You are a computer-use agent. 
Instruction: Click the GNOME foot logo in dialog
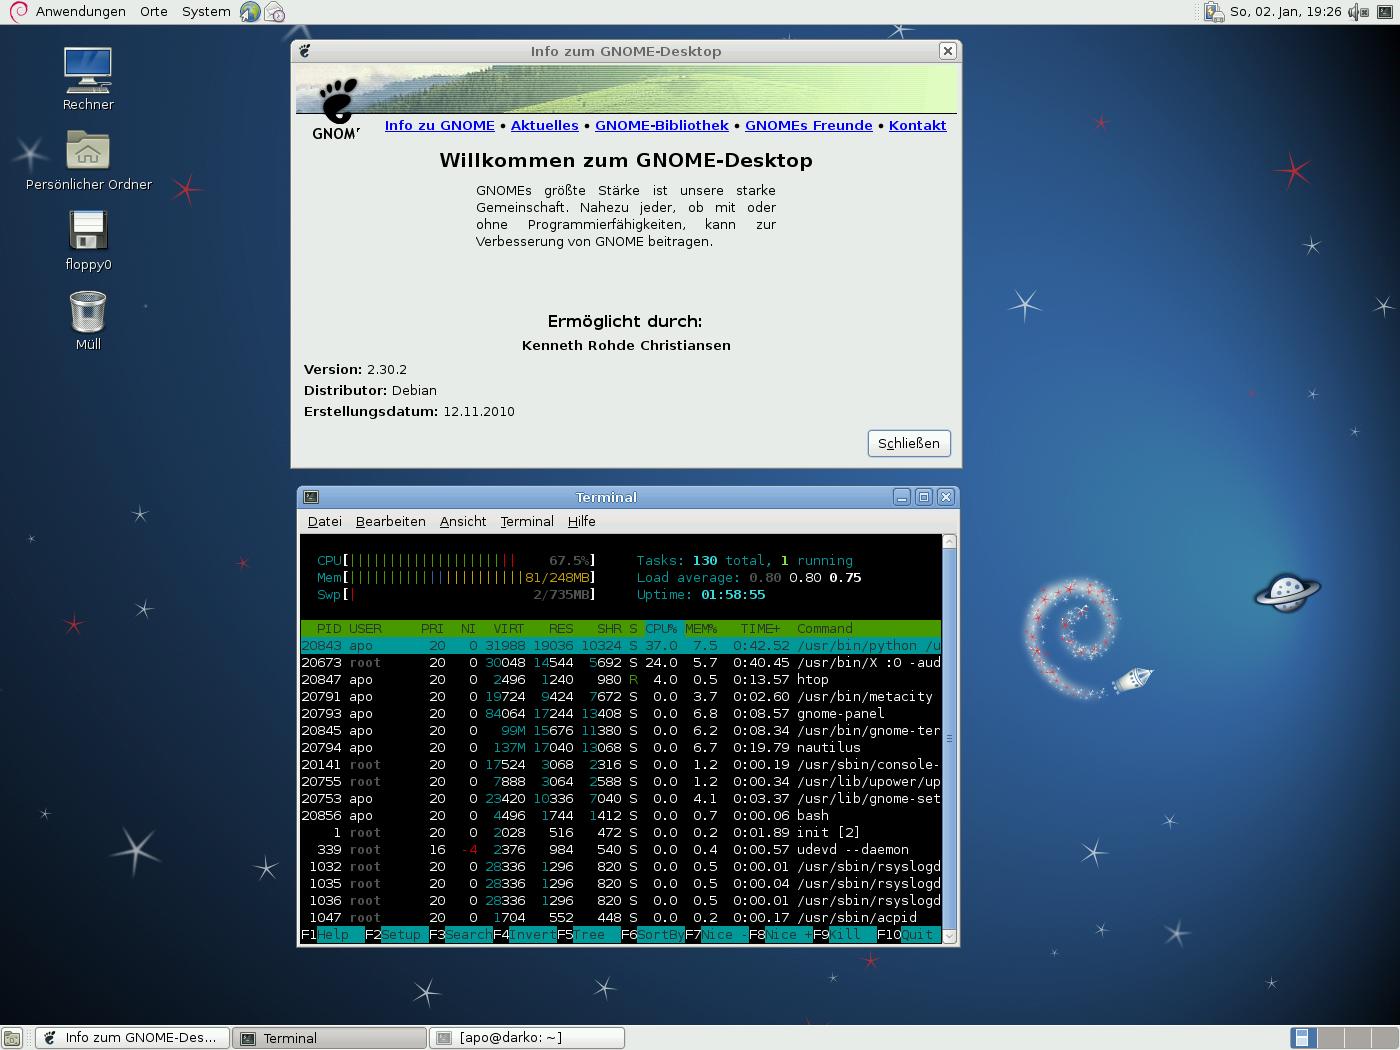337,110
